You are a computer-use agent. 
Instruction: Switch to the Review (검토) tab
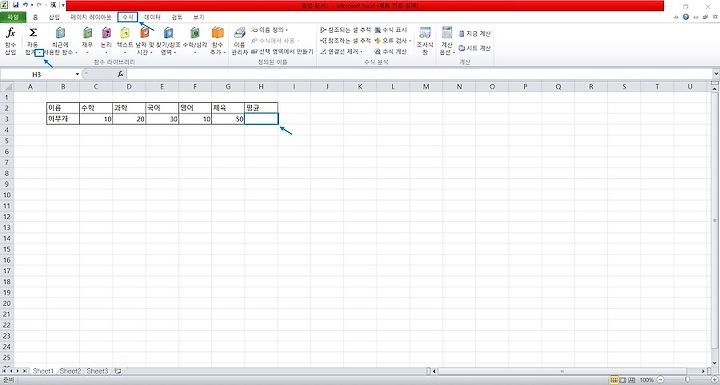click(x=177, y=17)
